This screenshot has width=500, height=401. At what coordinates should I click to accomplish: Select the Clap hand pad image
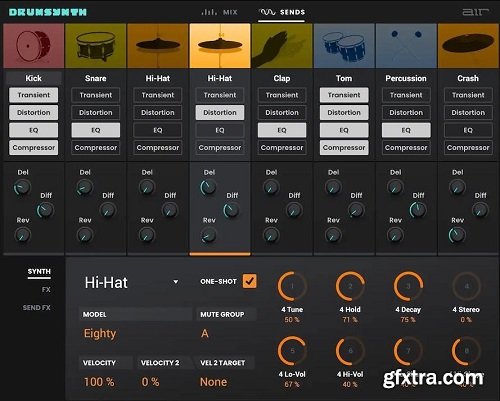click(282, 46)
